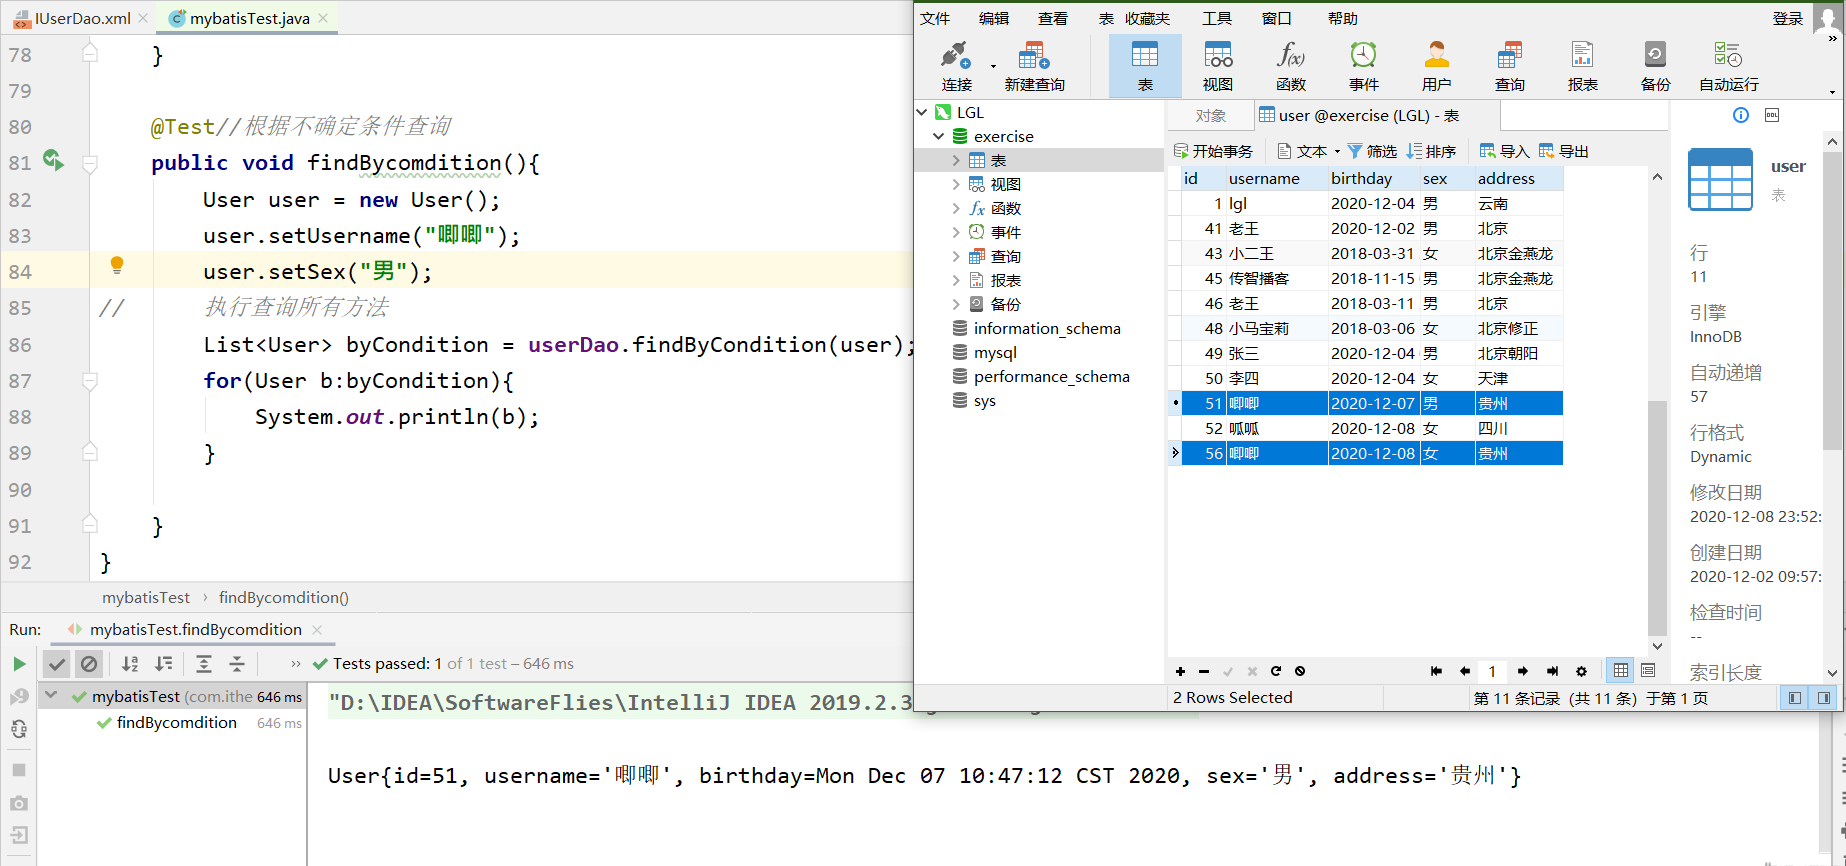Toggle the right information pane button
The width and height of the screenshot is (1846, 866).
point(1823,698)
